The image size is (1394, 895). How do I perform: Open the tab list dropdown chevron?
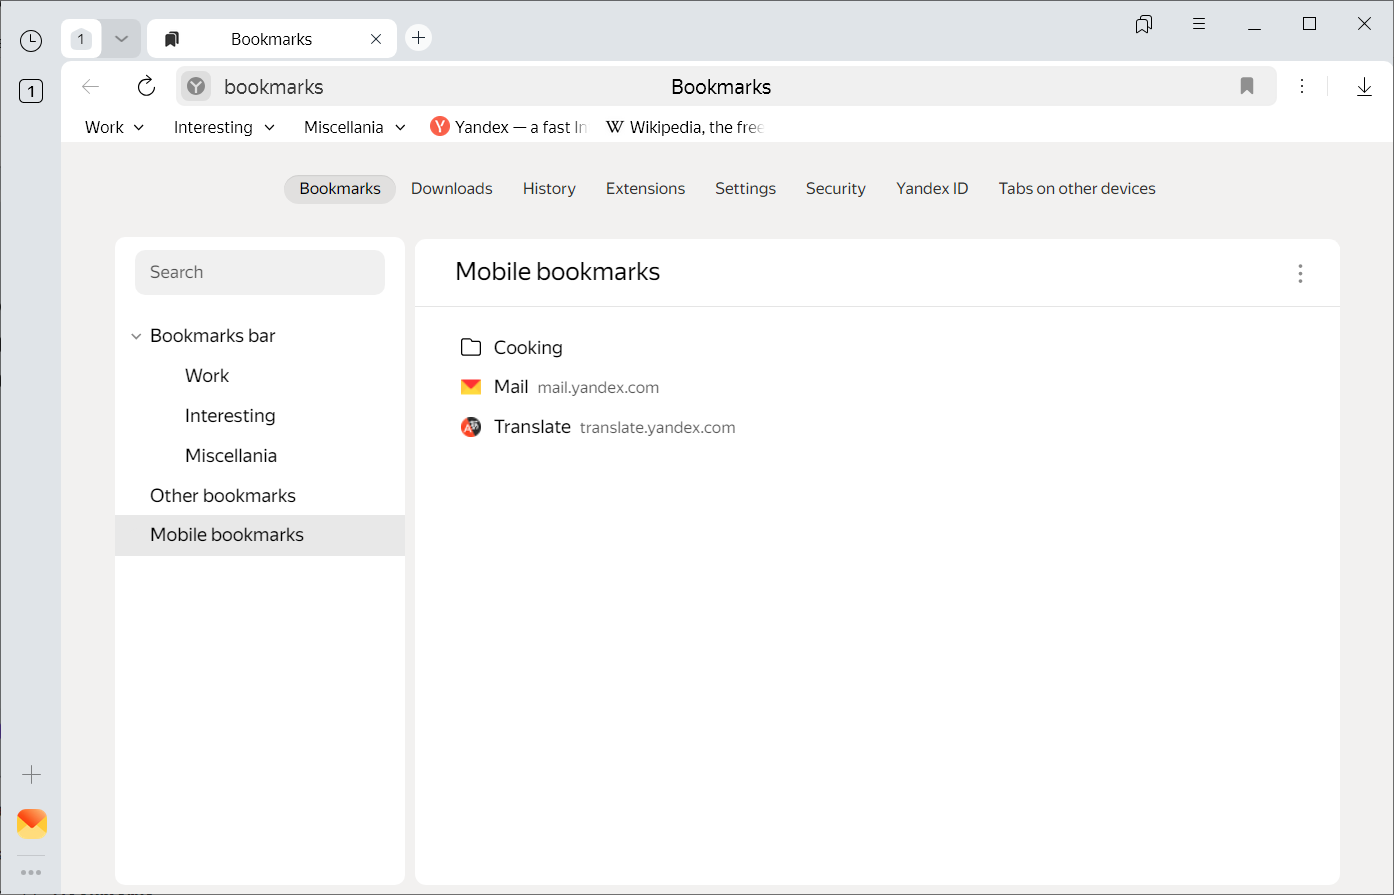[121, 39]
